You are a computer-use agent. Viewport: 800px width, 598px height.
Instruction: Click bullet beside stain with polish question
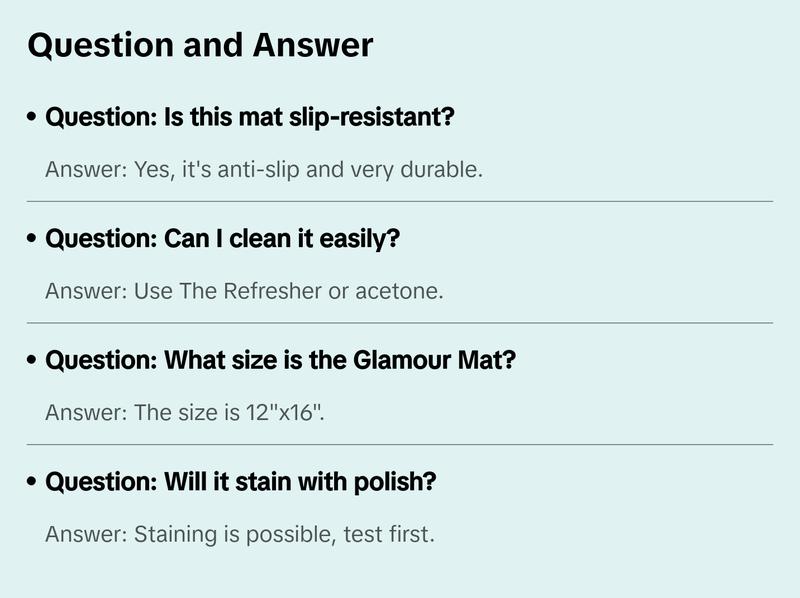click(33, 483)
